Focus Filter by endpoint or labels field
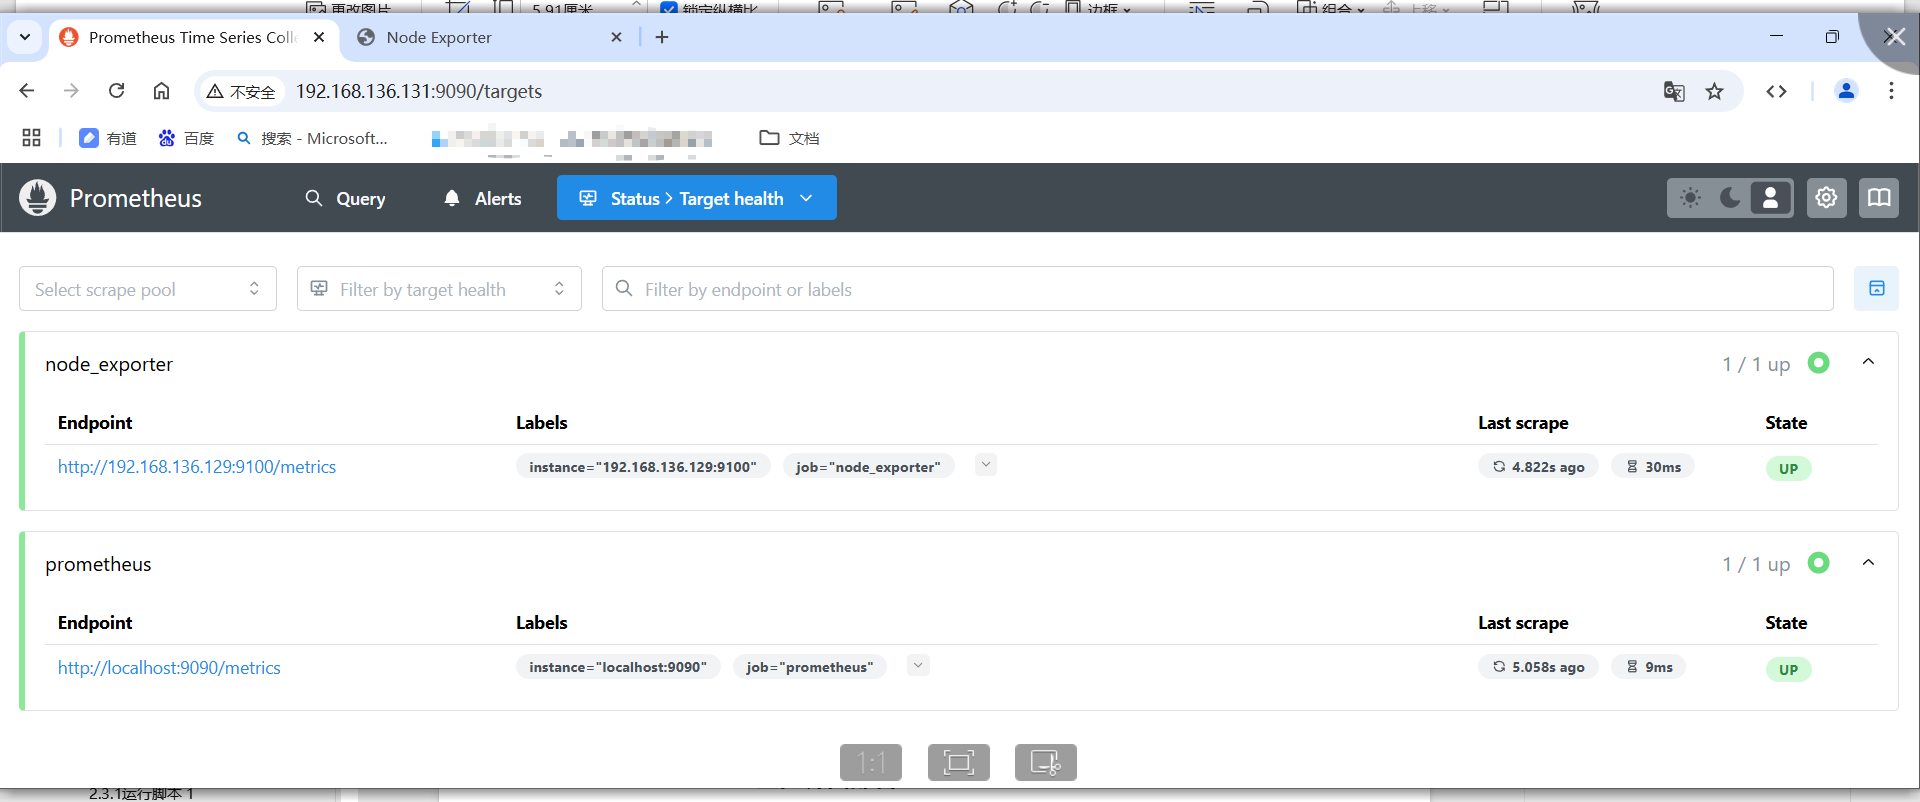The height and width of the screenshot is (802, 1920). (x=1217, y=289)
